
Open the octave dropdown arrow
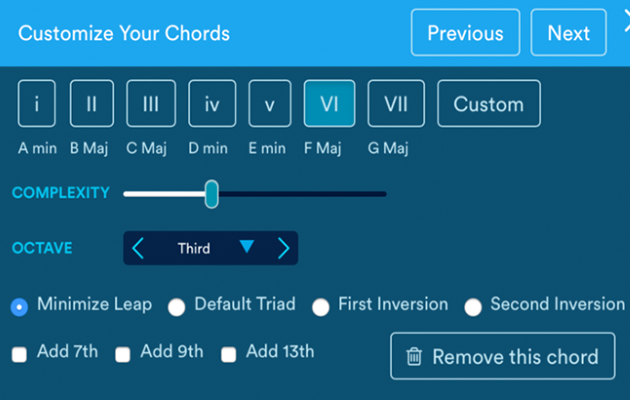(247, 246)
